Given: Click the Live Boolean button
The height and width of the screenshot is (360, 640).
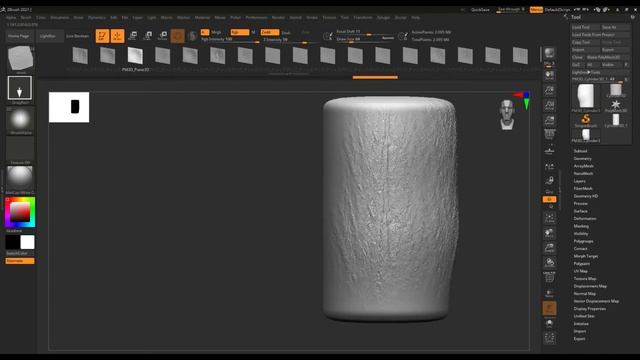Looking at the screenshot, I should pos(78,36).
